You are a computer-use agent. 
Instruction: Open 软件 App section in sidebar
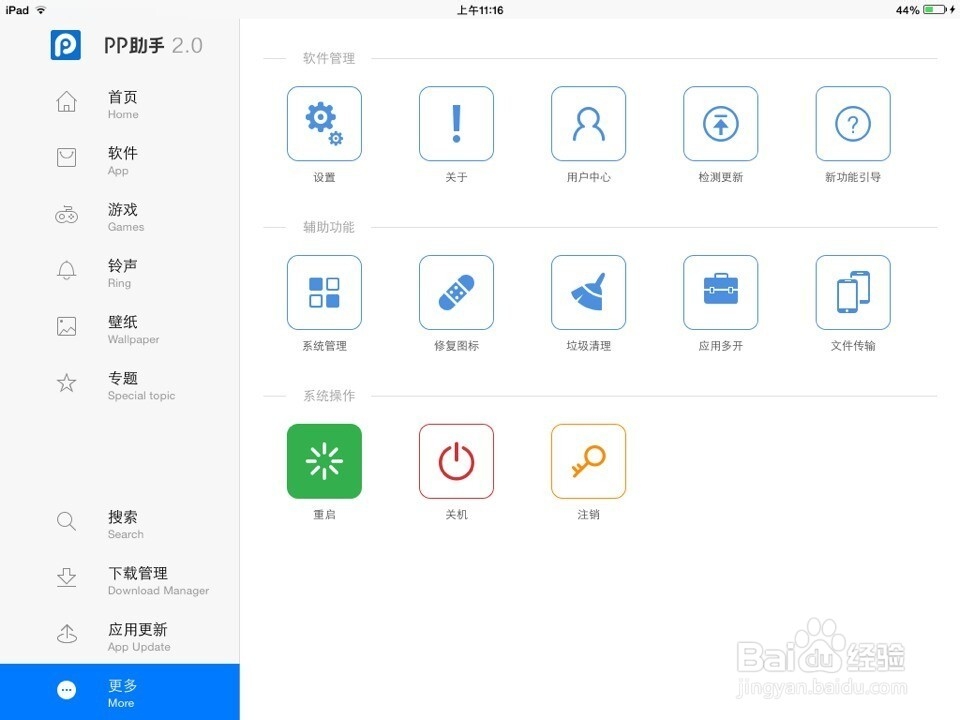tap(119, 160)
